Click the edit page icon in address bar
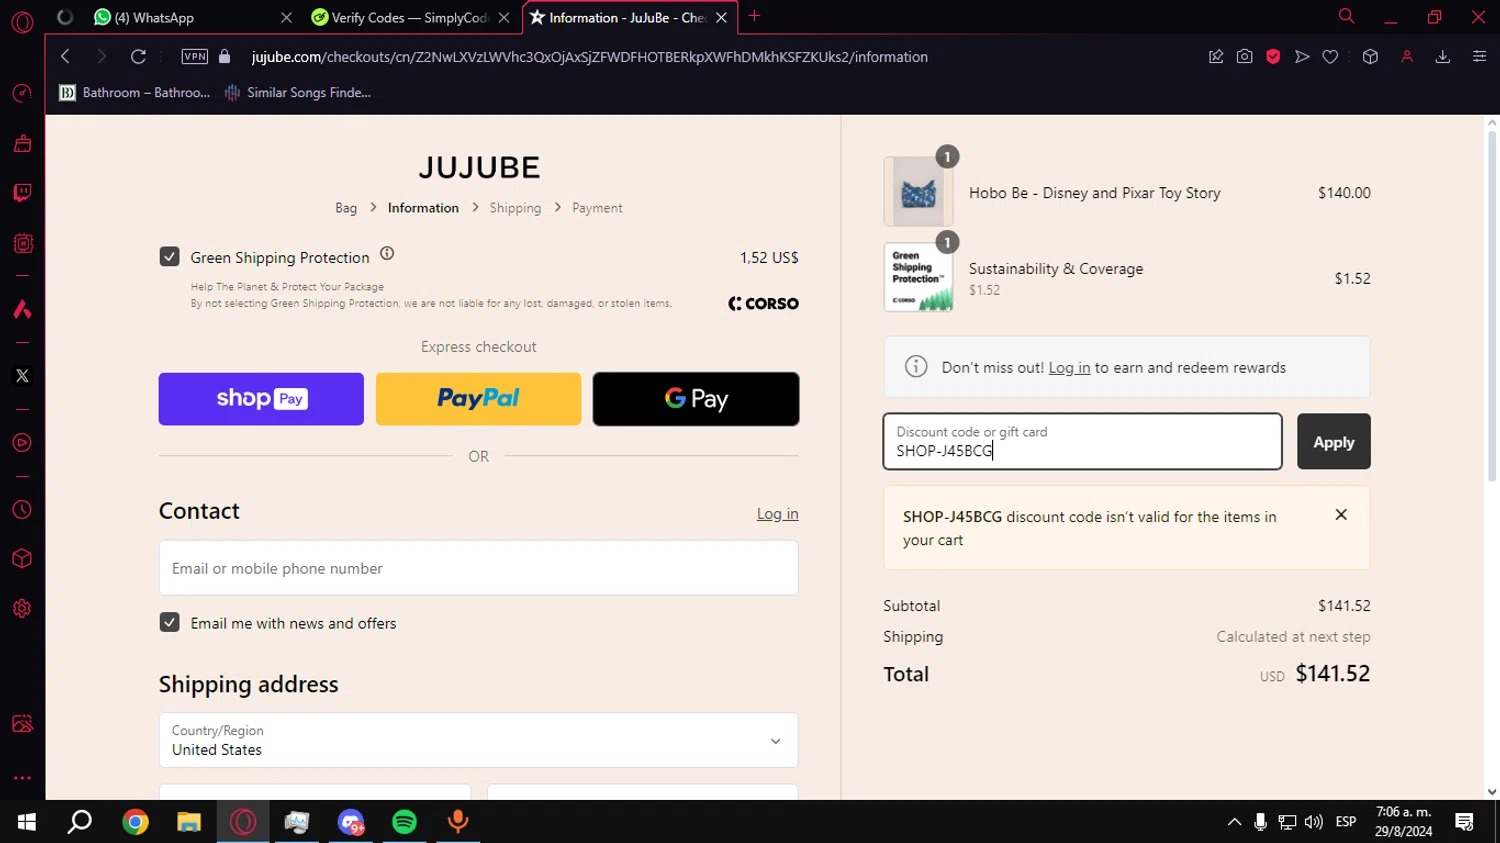 pyautogui.click(x=1216, y=57)
